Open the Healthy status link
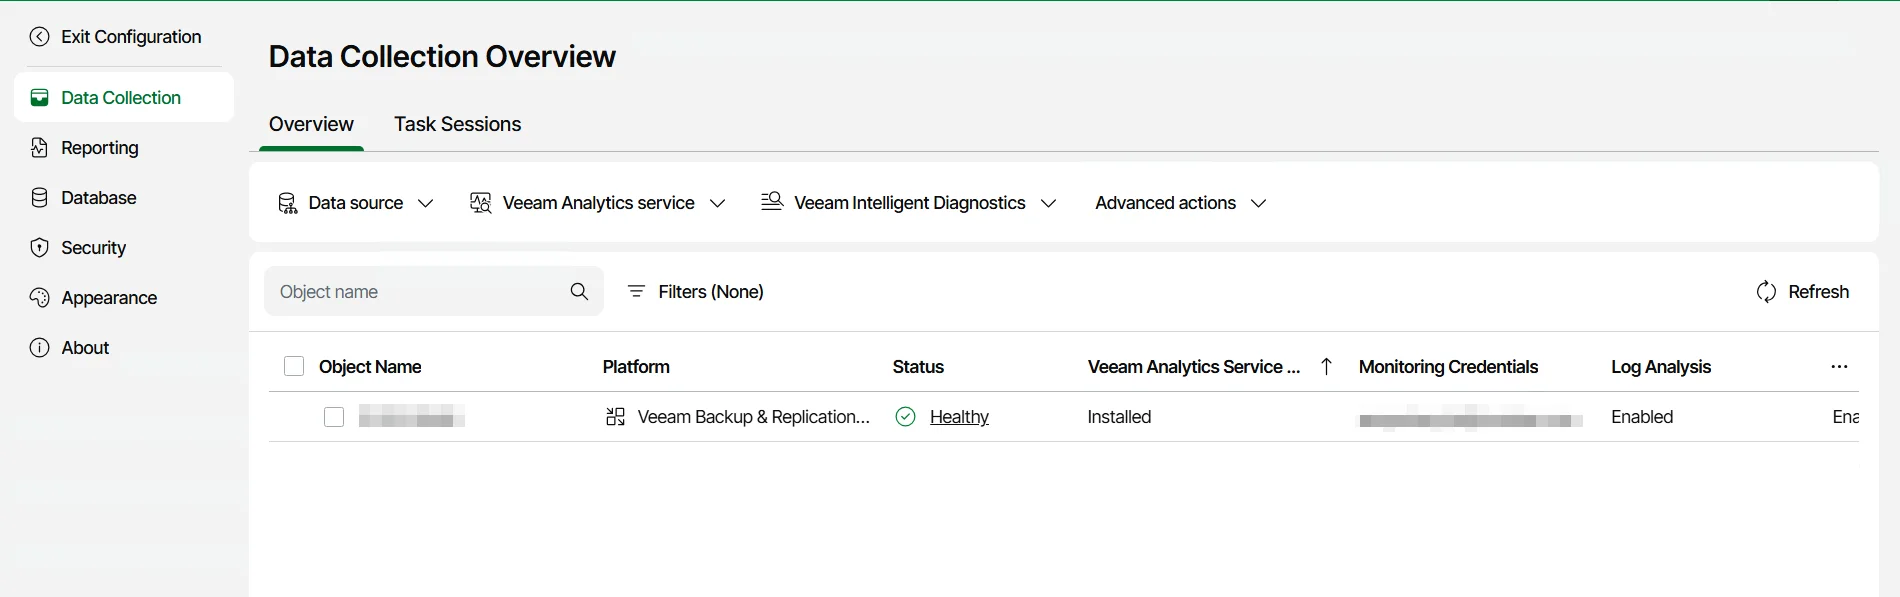The height and width of the screenshot is (597, 1900). 959,417
